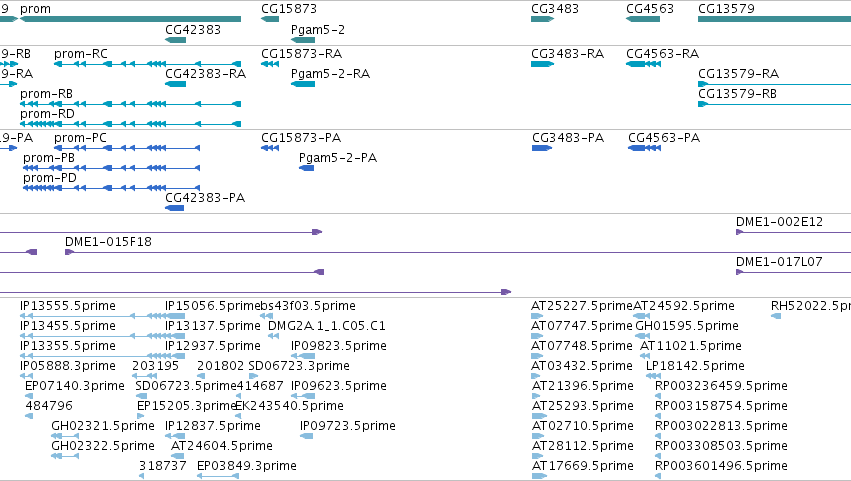Screen dimensions: 851x481
Task: Select the DME1-015F18 clone feature
Action: 458,252
